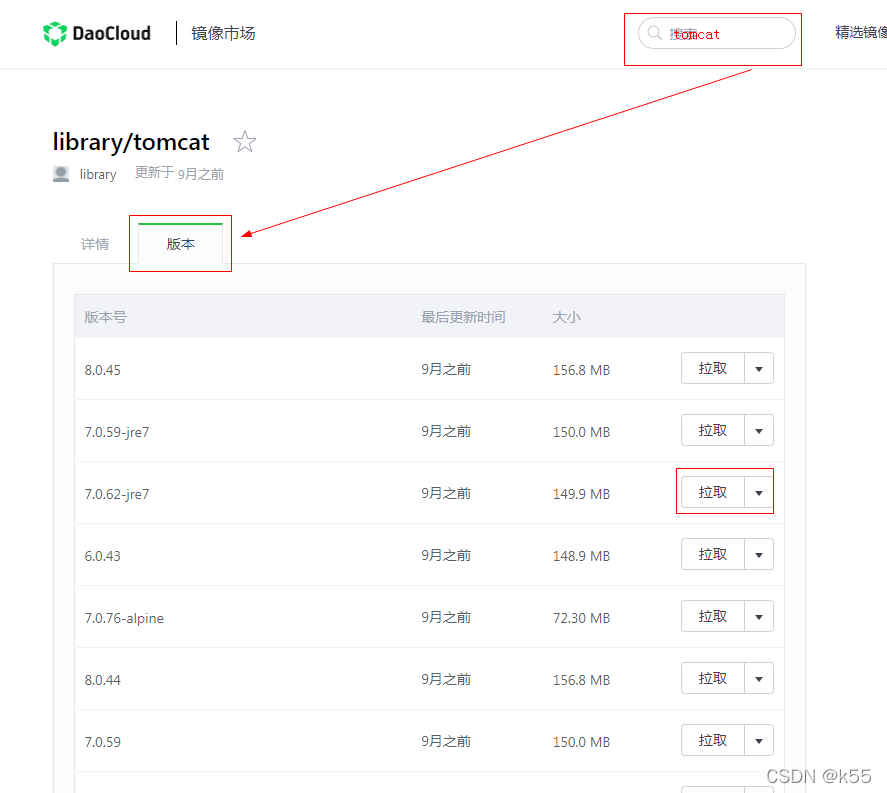Click the 版本号 column header
The width and height of the screenshot is (887, 793).
[x=105, y=317]
